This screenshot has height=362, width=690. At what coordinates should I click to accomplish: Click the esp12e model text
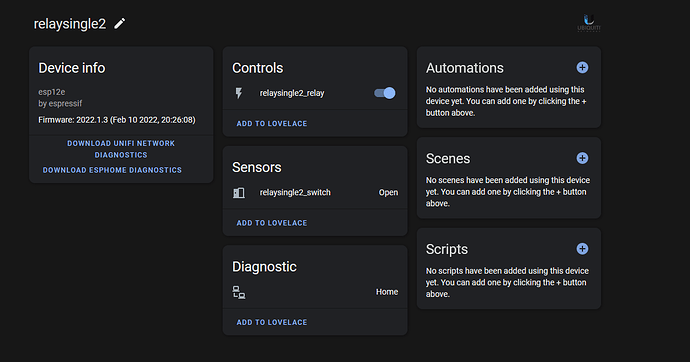51,92
